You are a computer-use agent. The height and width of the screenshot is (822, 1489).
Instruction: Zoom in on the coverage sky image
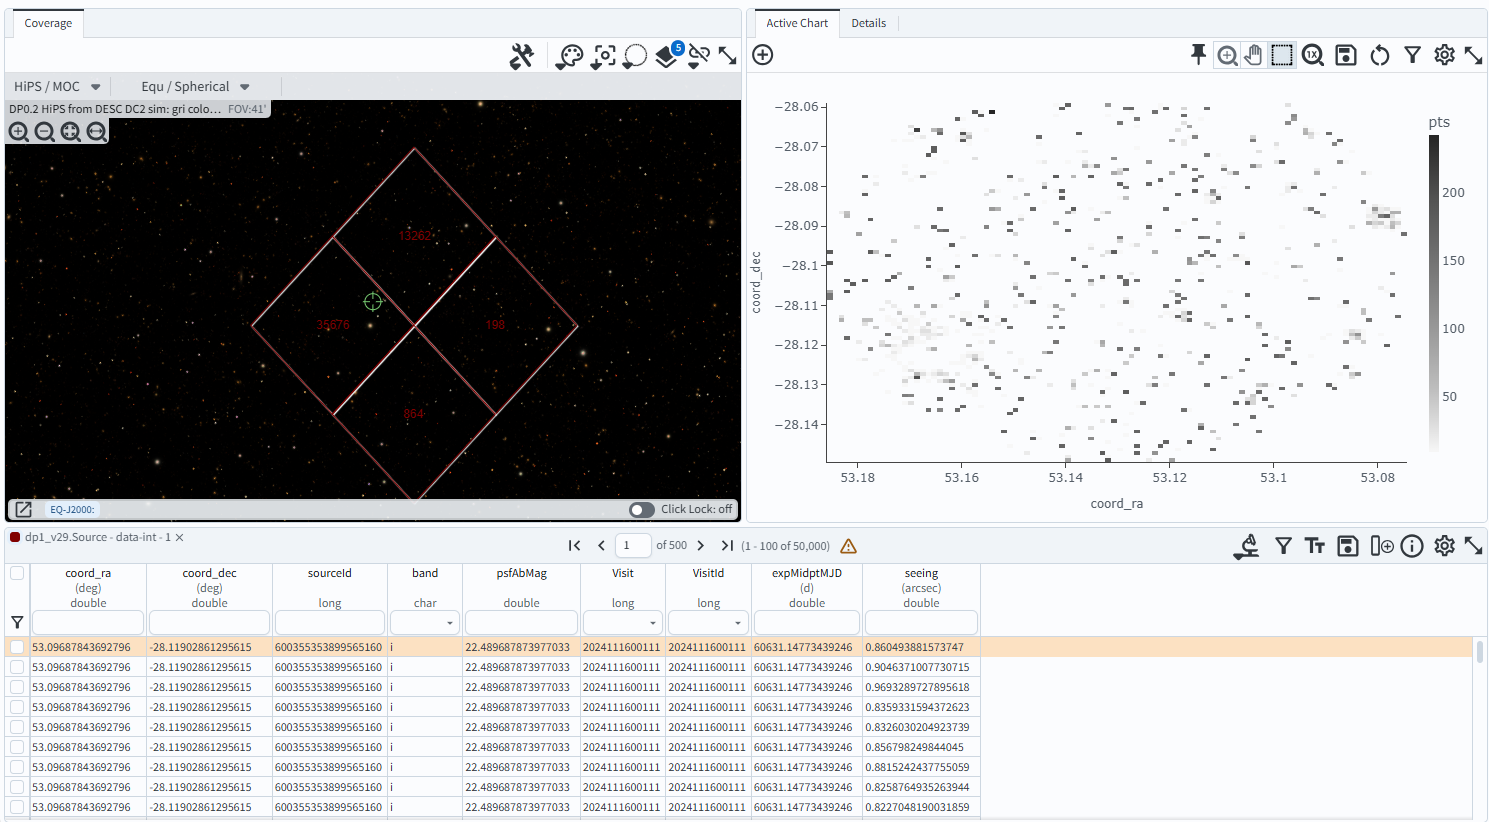pyautogui.click(x=18, y=132)
